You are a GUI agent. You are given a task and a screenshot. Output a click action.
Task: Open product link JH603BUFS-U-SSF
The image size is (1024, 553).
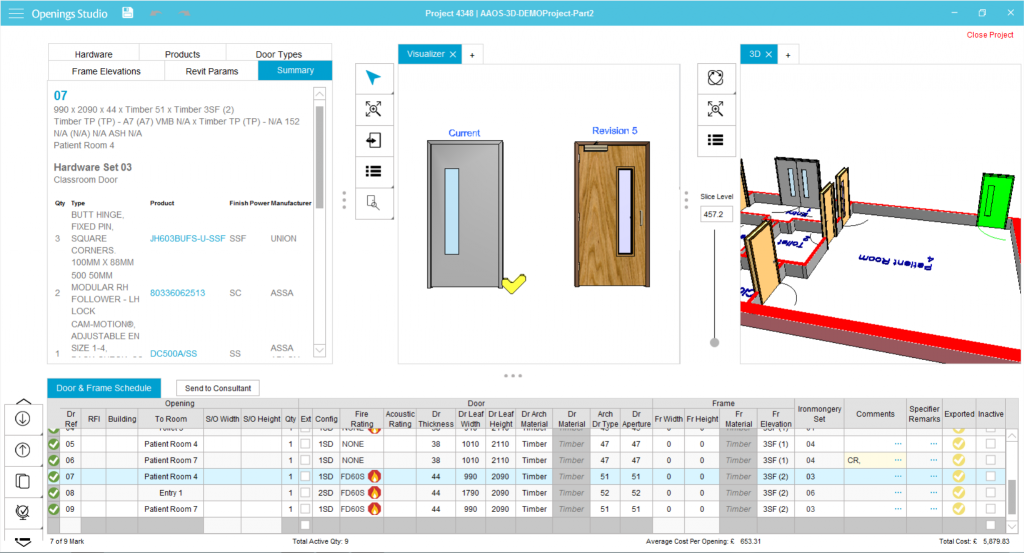point(187,239)
